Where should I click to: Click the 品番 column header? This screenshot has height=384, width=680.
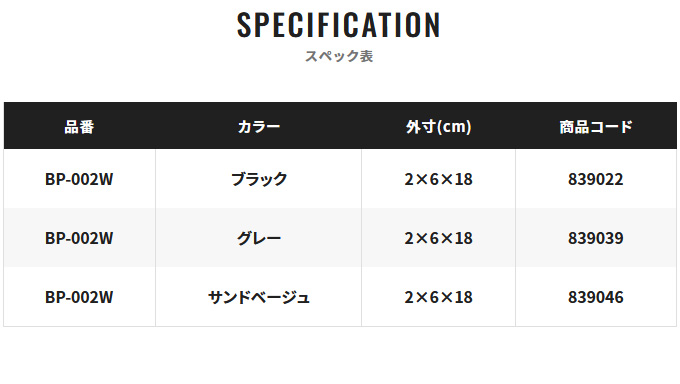[x=79, y=127]
